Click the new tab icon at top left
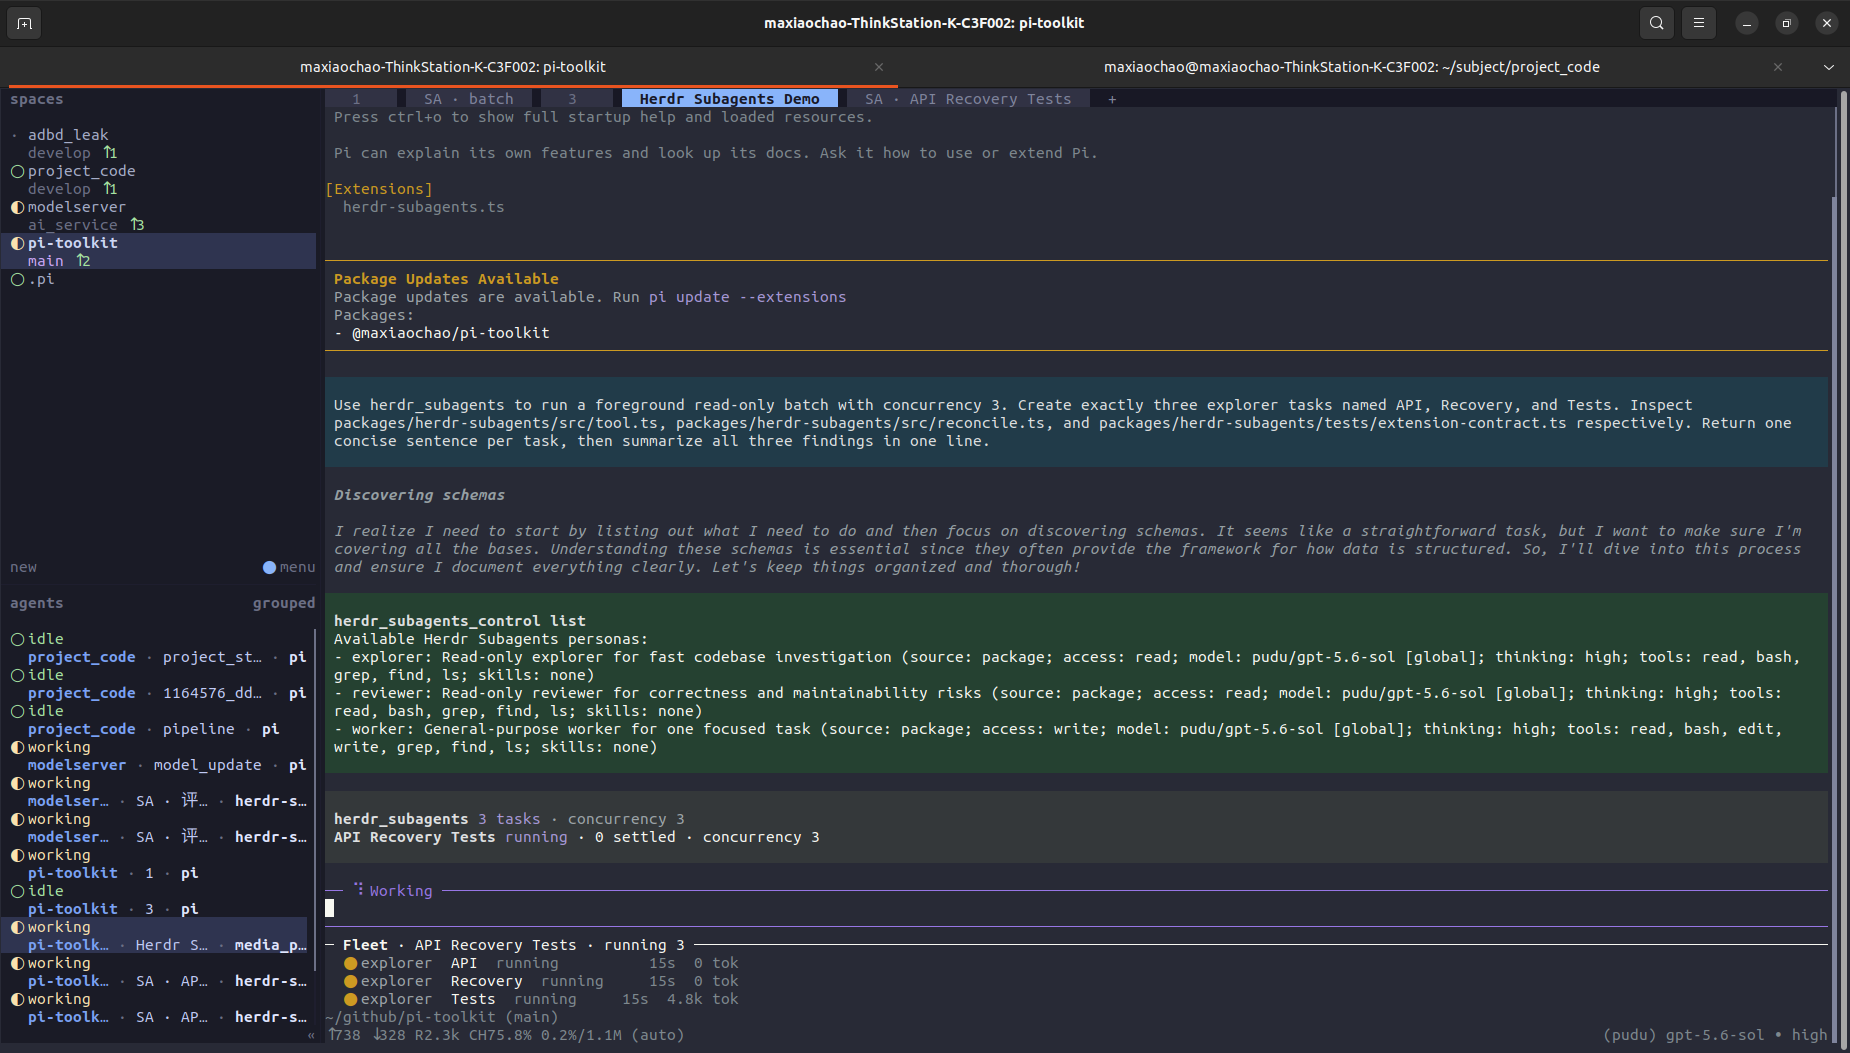 tap(24, 23)
